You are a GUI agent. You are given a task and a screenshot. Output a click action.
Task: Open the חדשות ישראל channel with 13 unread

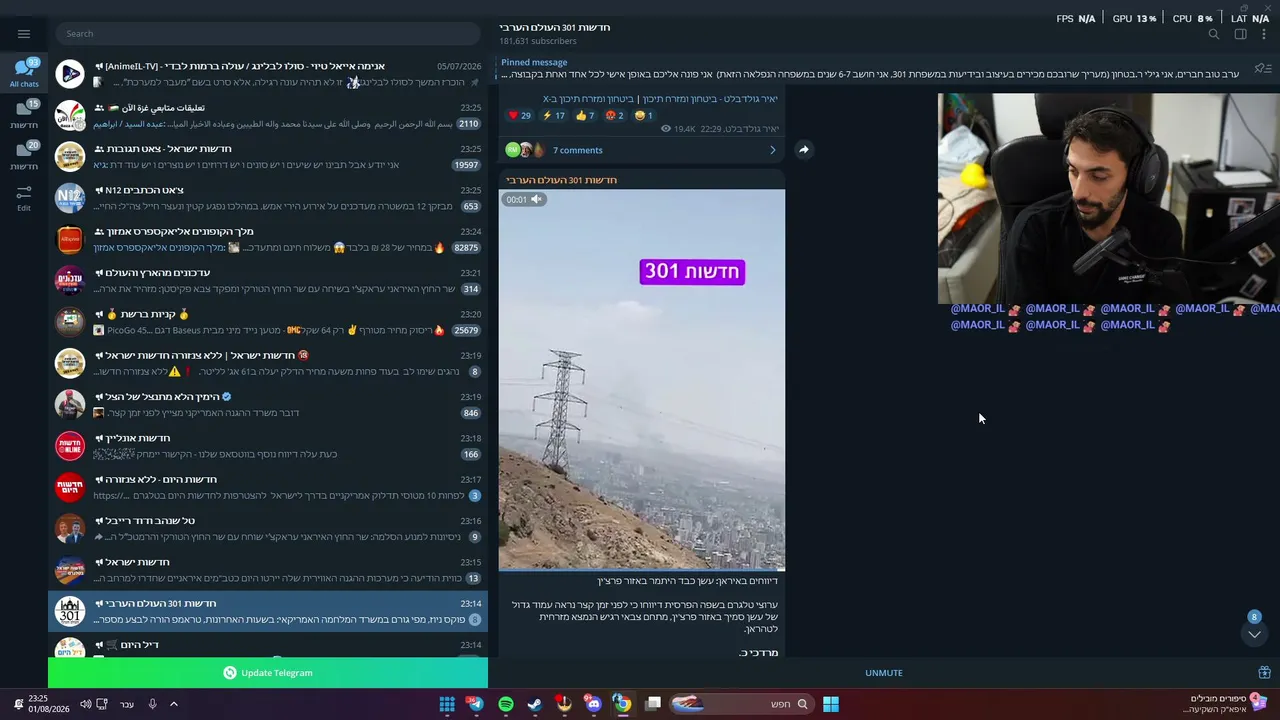268,570
